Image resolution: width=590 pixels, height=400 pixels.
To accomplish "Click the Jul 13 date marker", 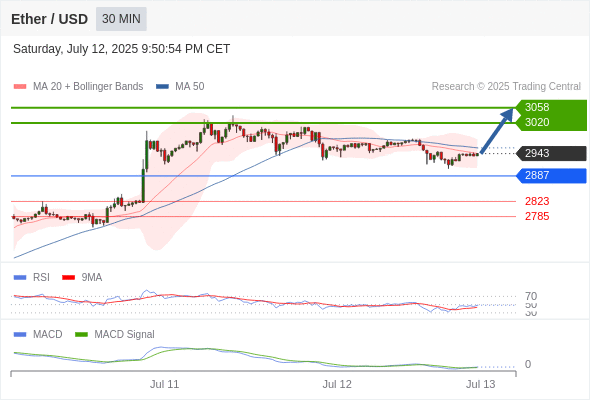I will click(x=481, y=384).
